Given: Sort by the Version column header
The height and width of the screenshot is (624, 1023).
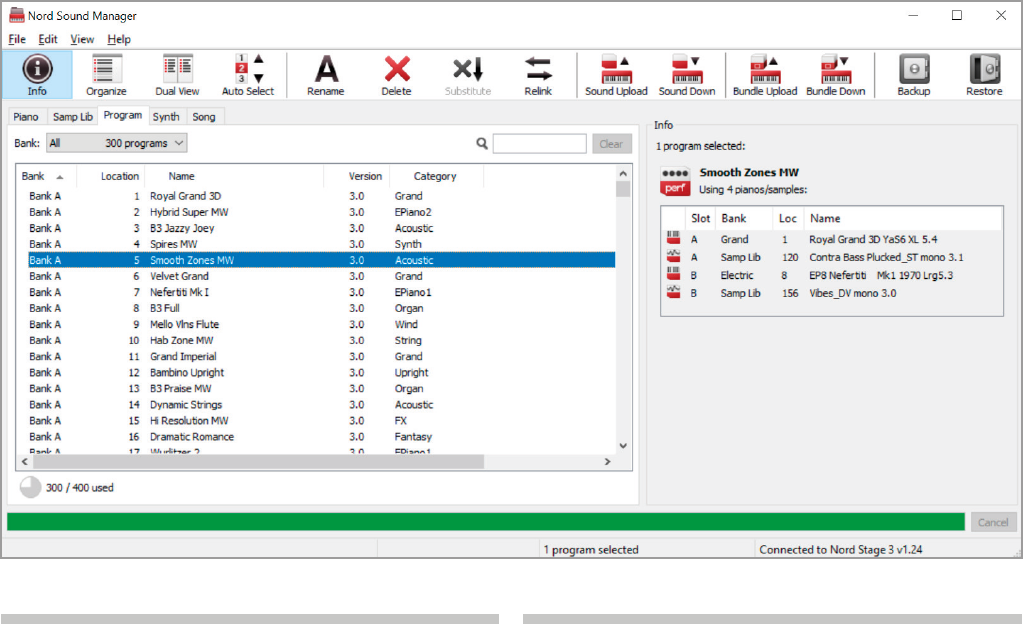Looking at the screenshot, I should tap(357, 176).
